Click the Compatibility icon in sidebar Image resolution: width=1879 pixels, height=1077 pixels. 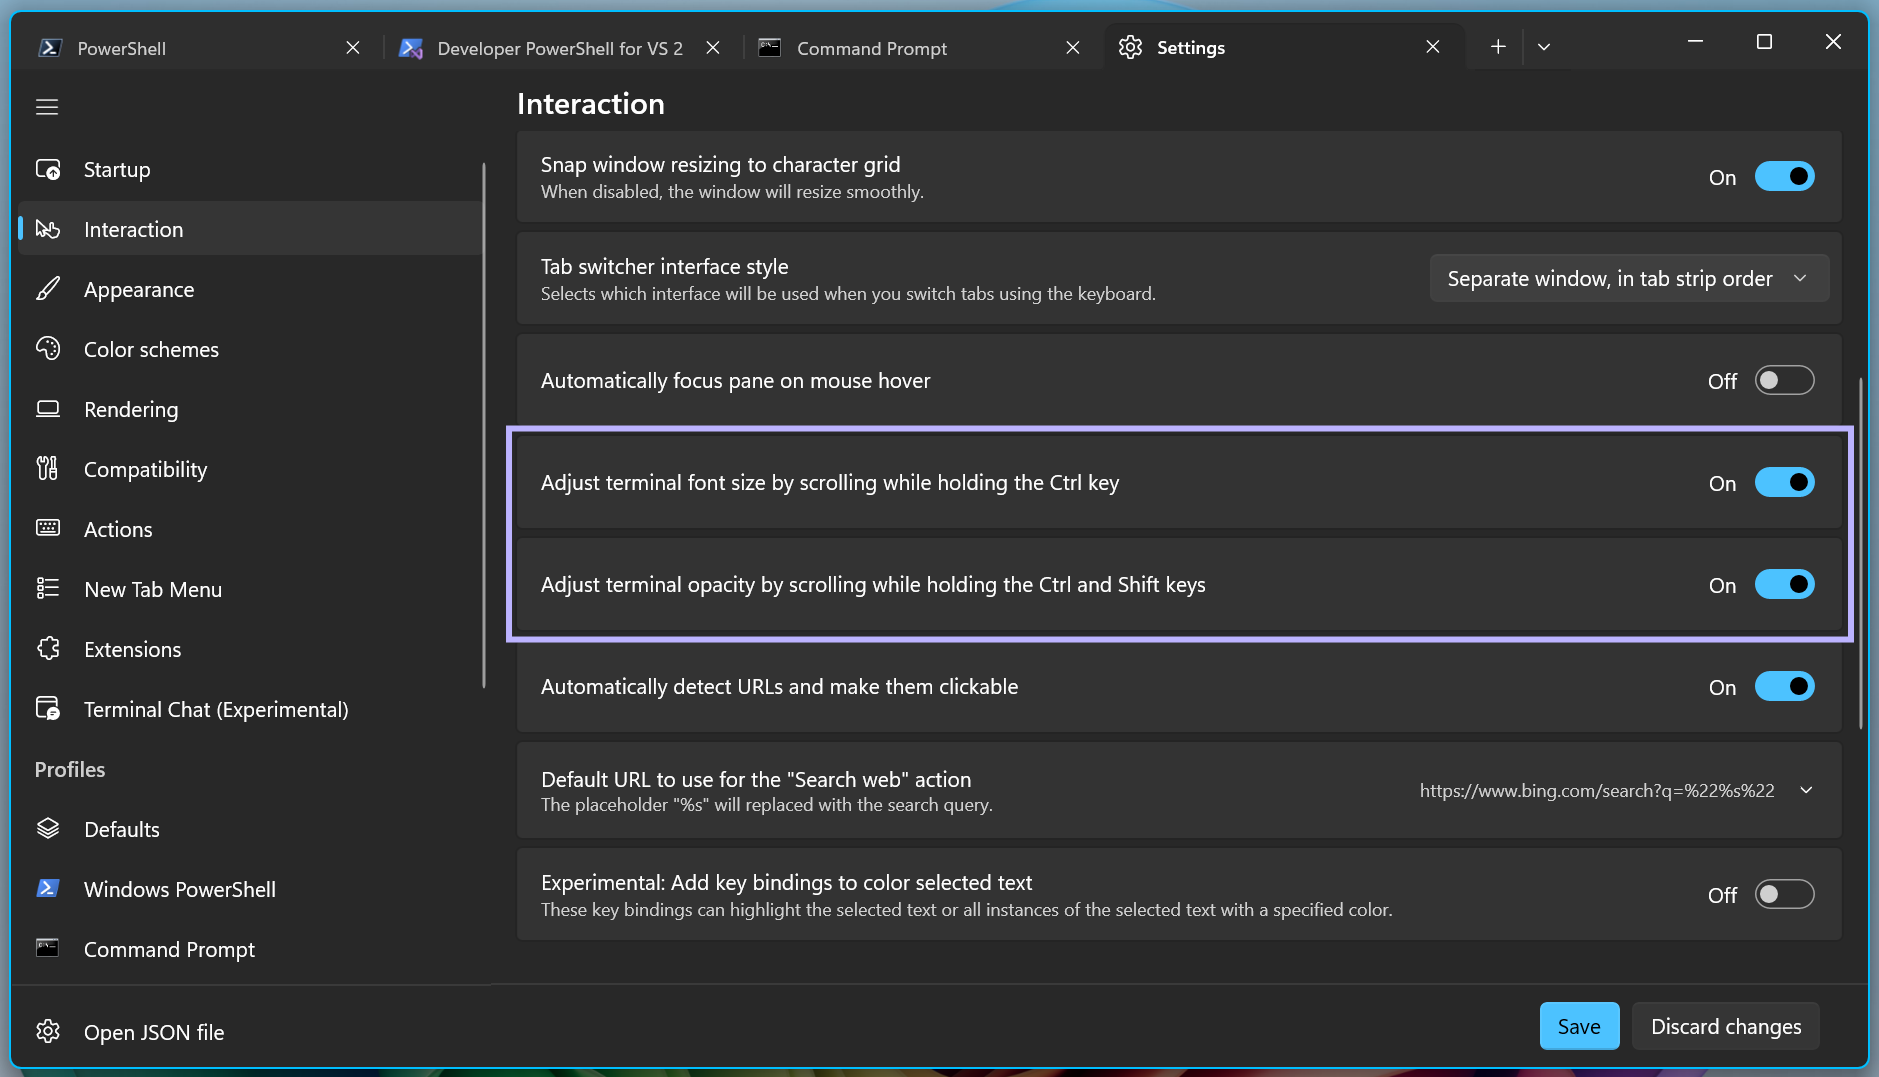pyautogui.click(x=48, y=469)
